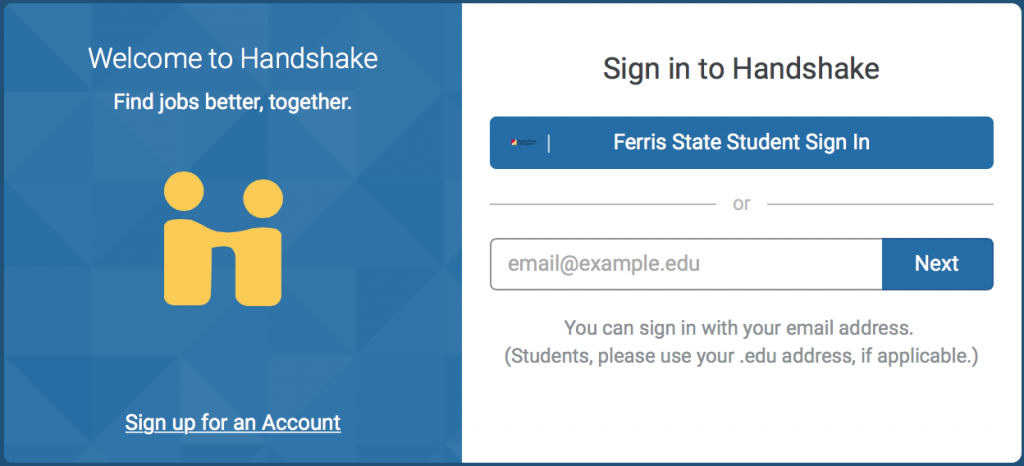Click the Sign in to Handshake heading

pos(741,69)
